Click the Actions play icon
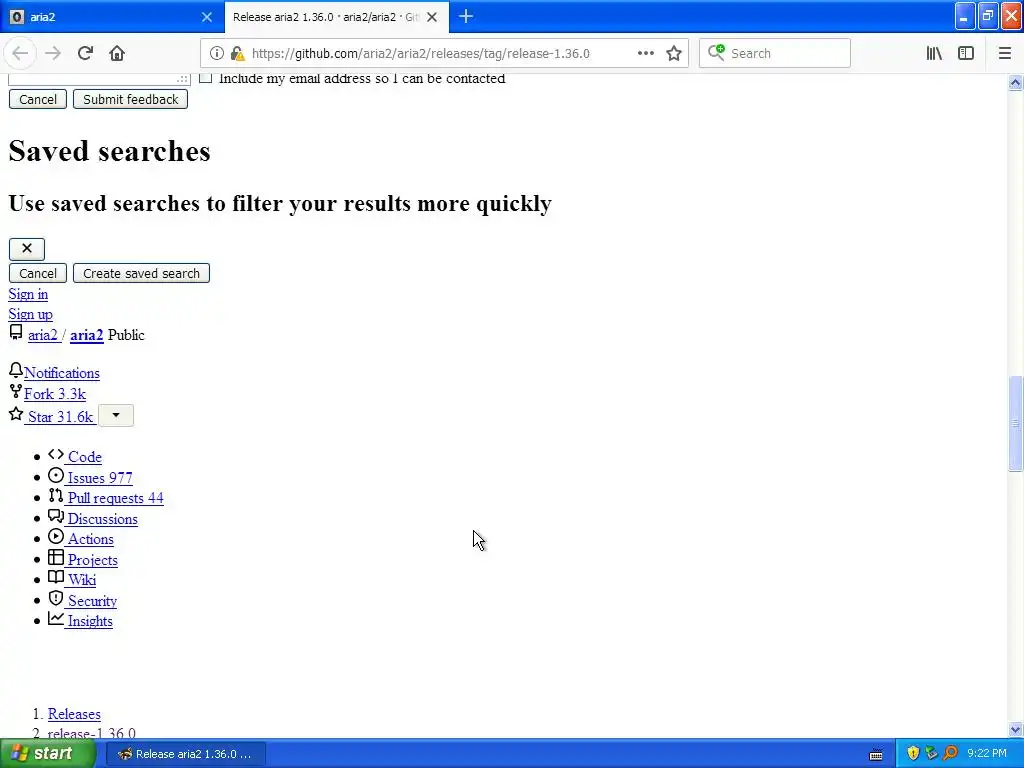 tap(56, 537)
